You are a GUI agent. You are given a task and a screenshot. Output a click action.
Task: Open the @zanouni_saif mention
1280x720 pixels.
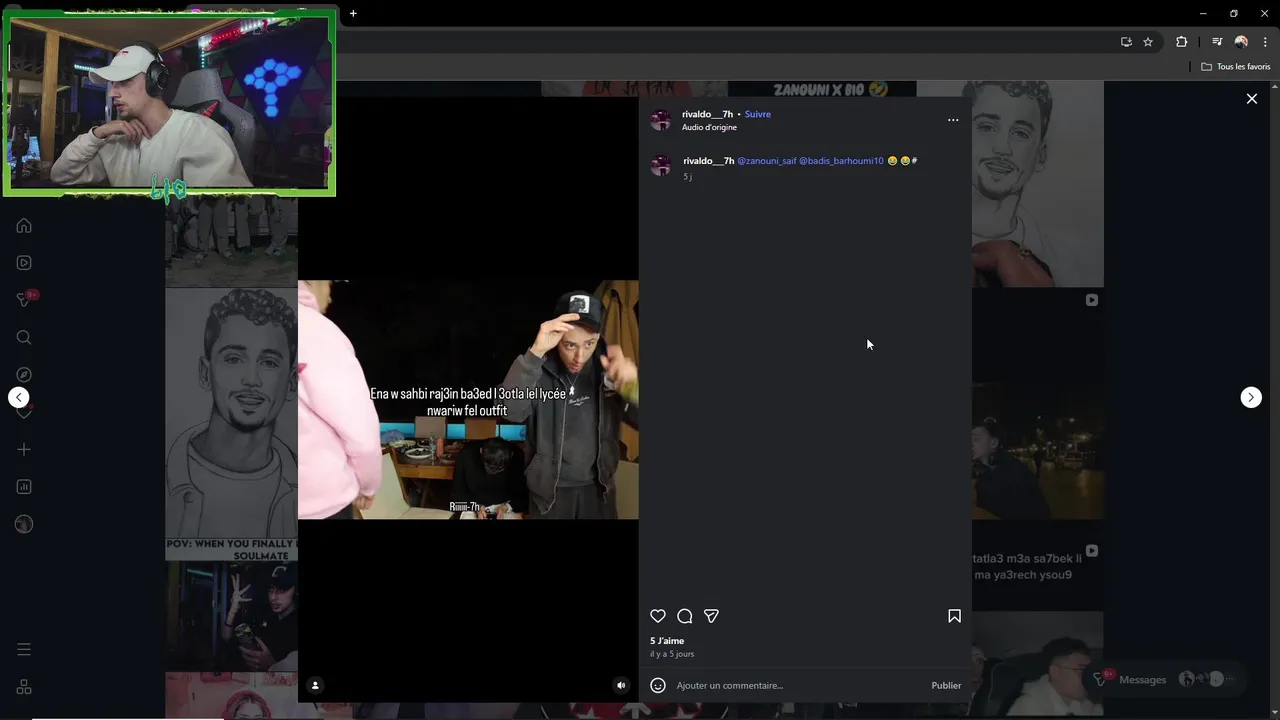coord(766,161)
